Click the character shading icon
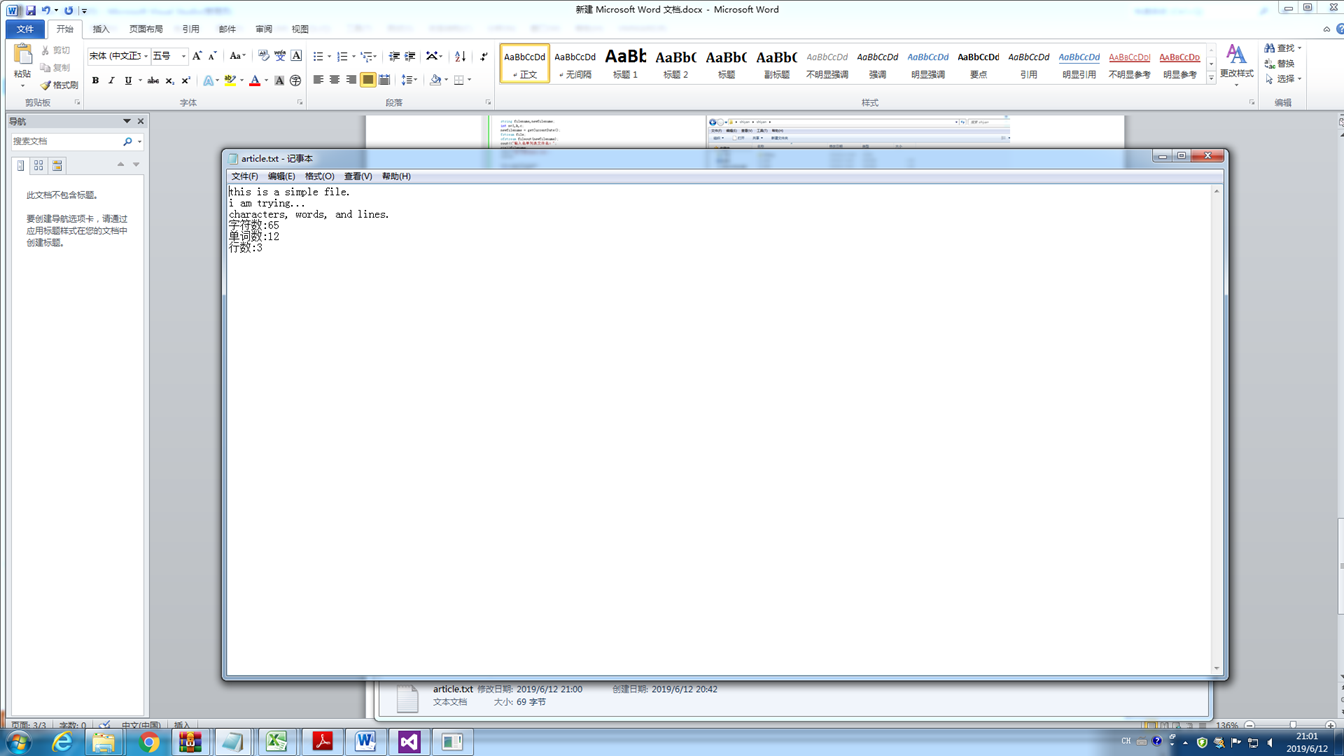This screenshot has width=1344, height=756. click(279, 80)
